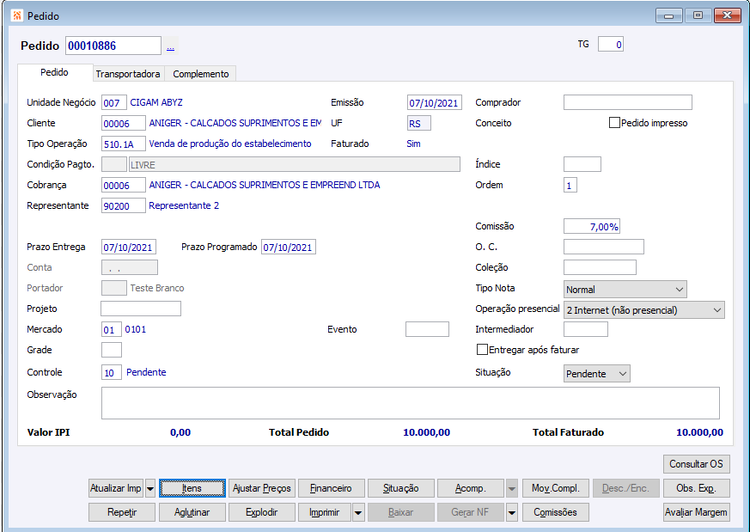
Task: Select the Avaliar Margem button
Action: [x=696, y=512]
